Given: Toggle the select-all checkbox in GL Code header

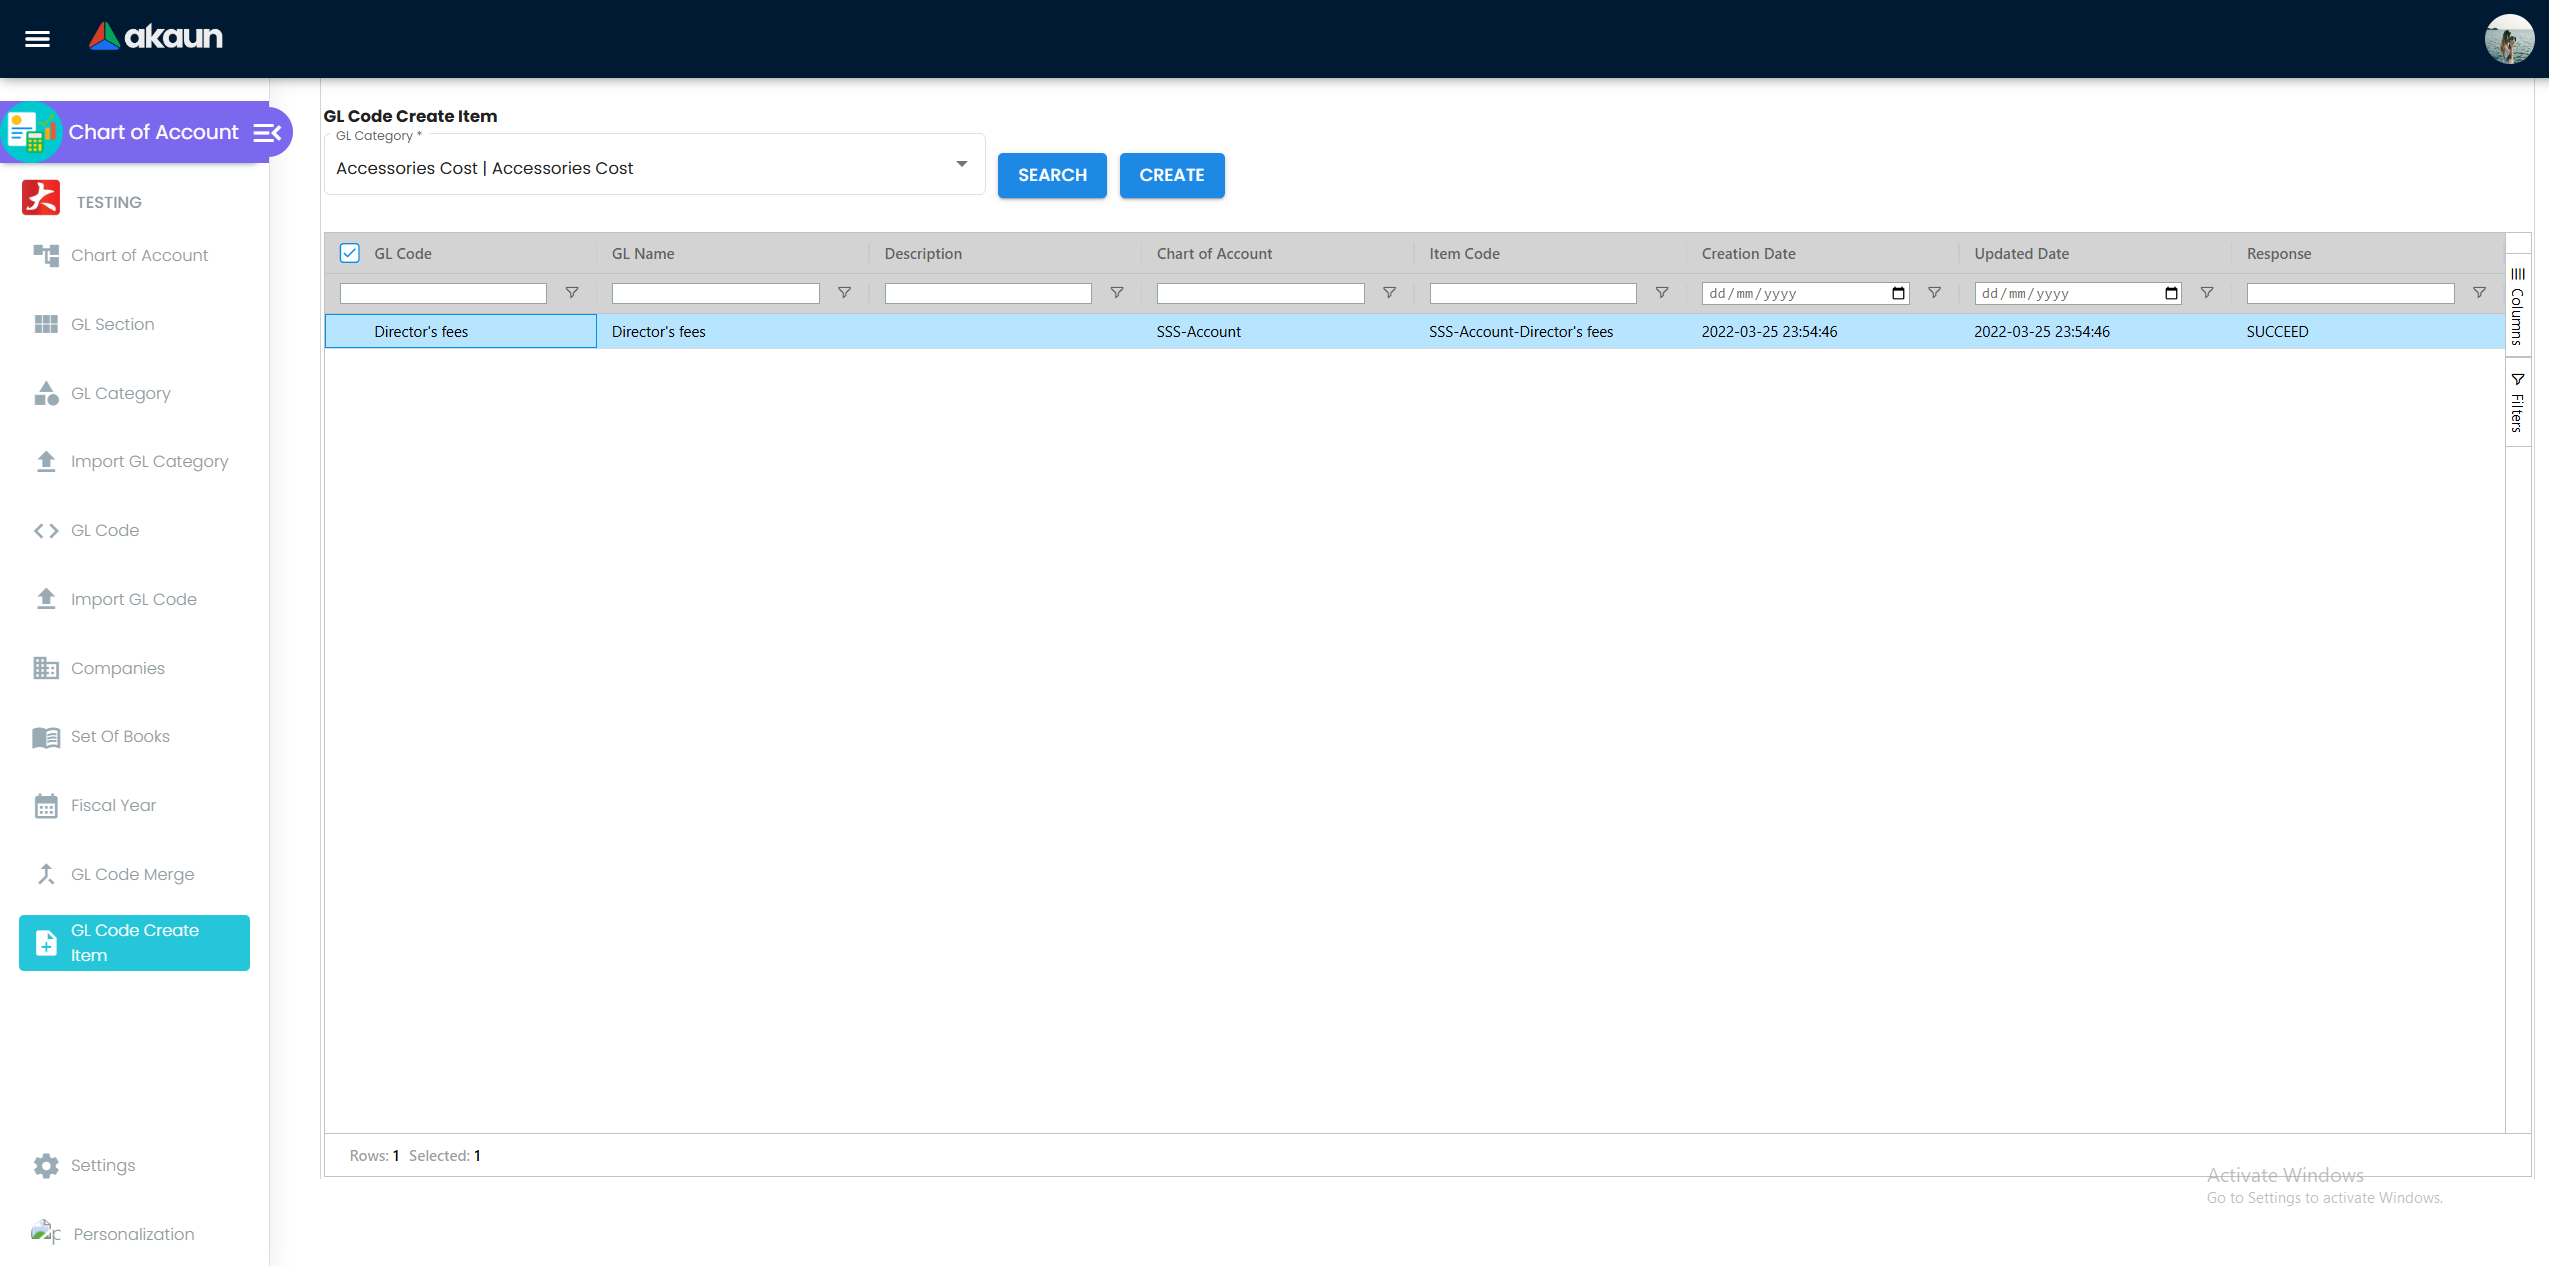Looking at the screenshot, I should coord(349,253).
